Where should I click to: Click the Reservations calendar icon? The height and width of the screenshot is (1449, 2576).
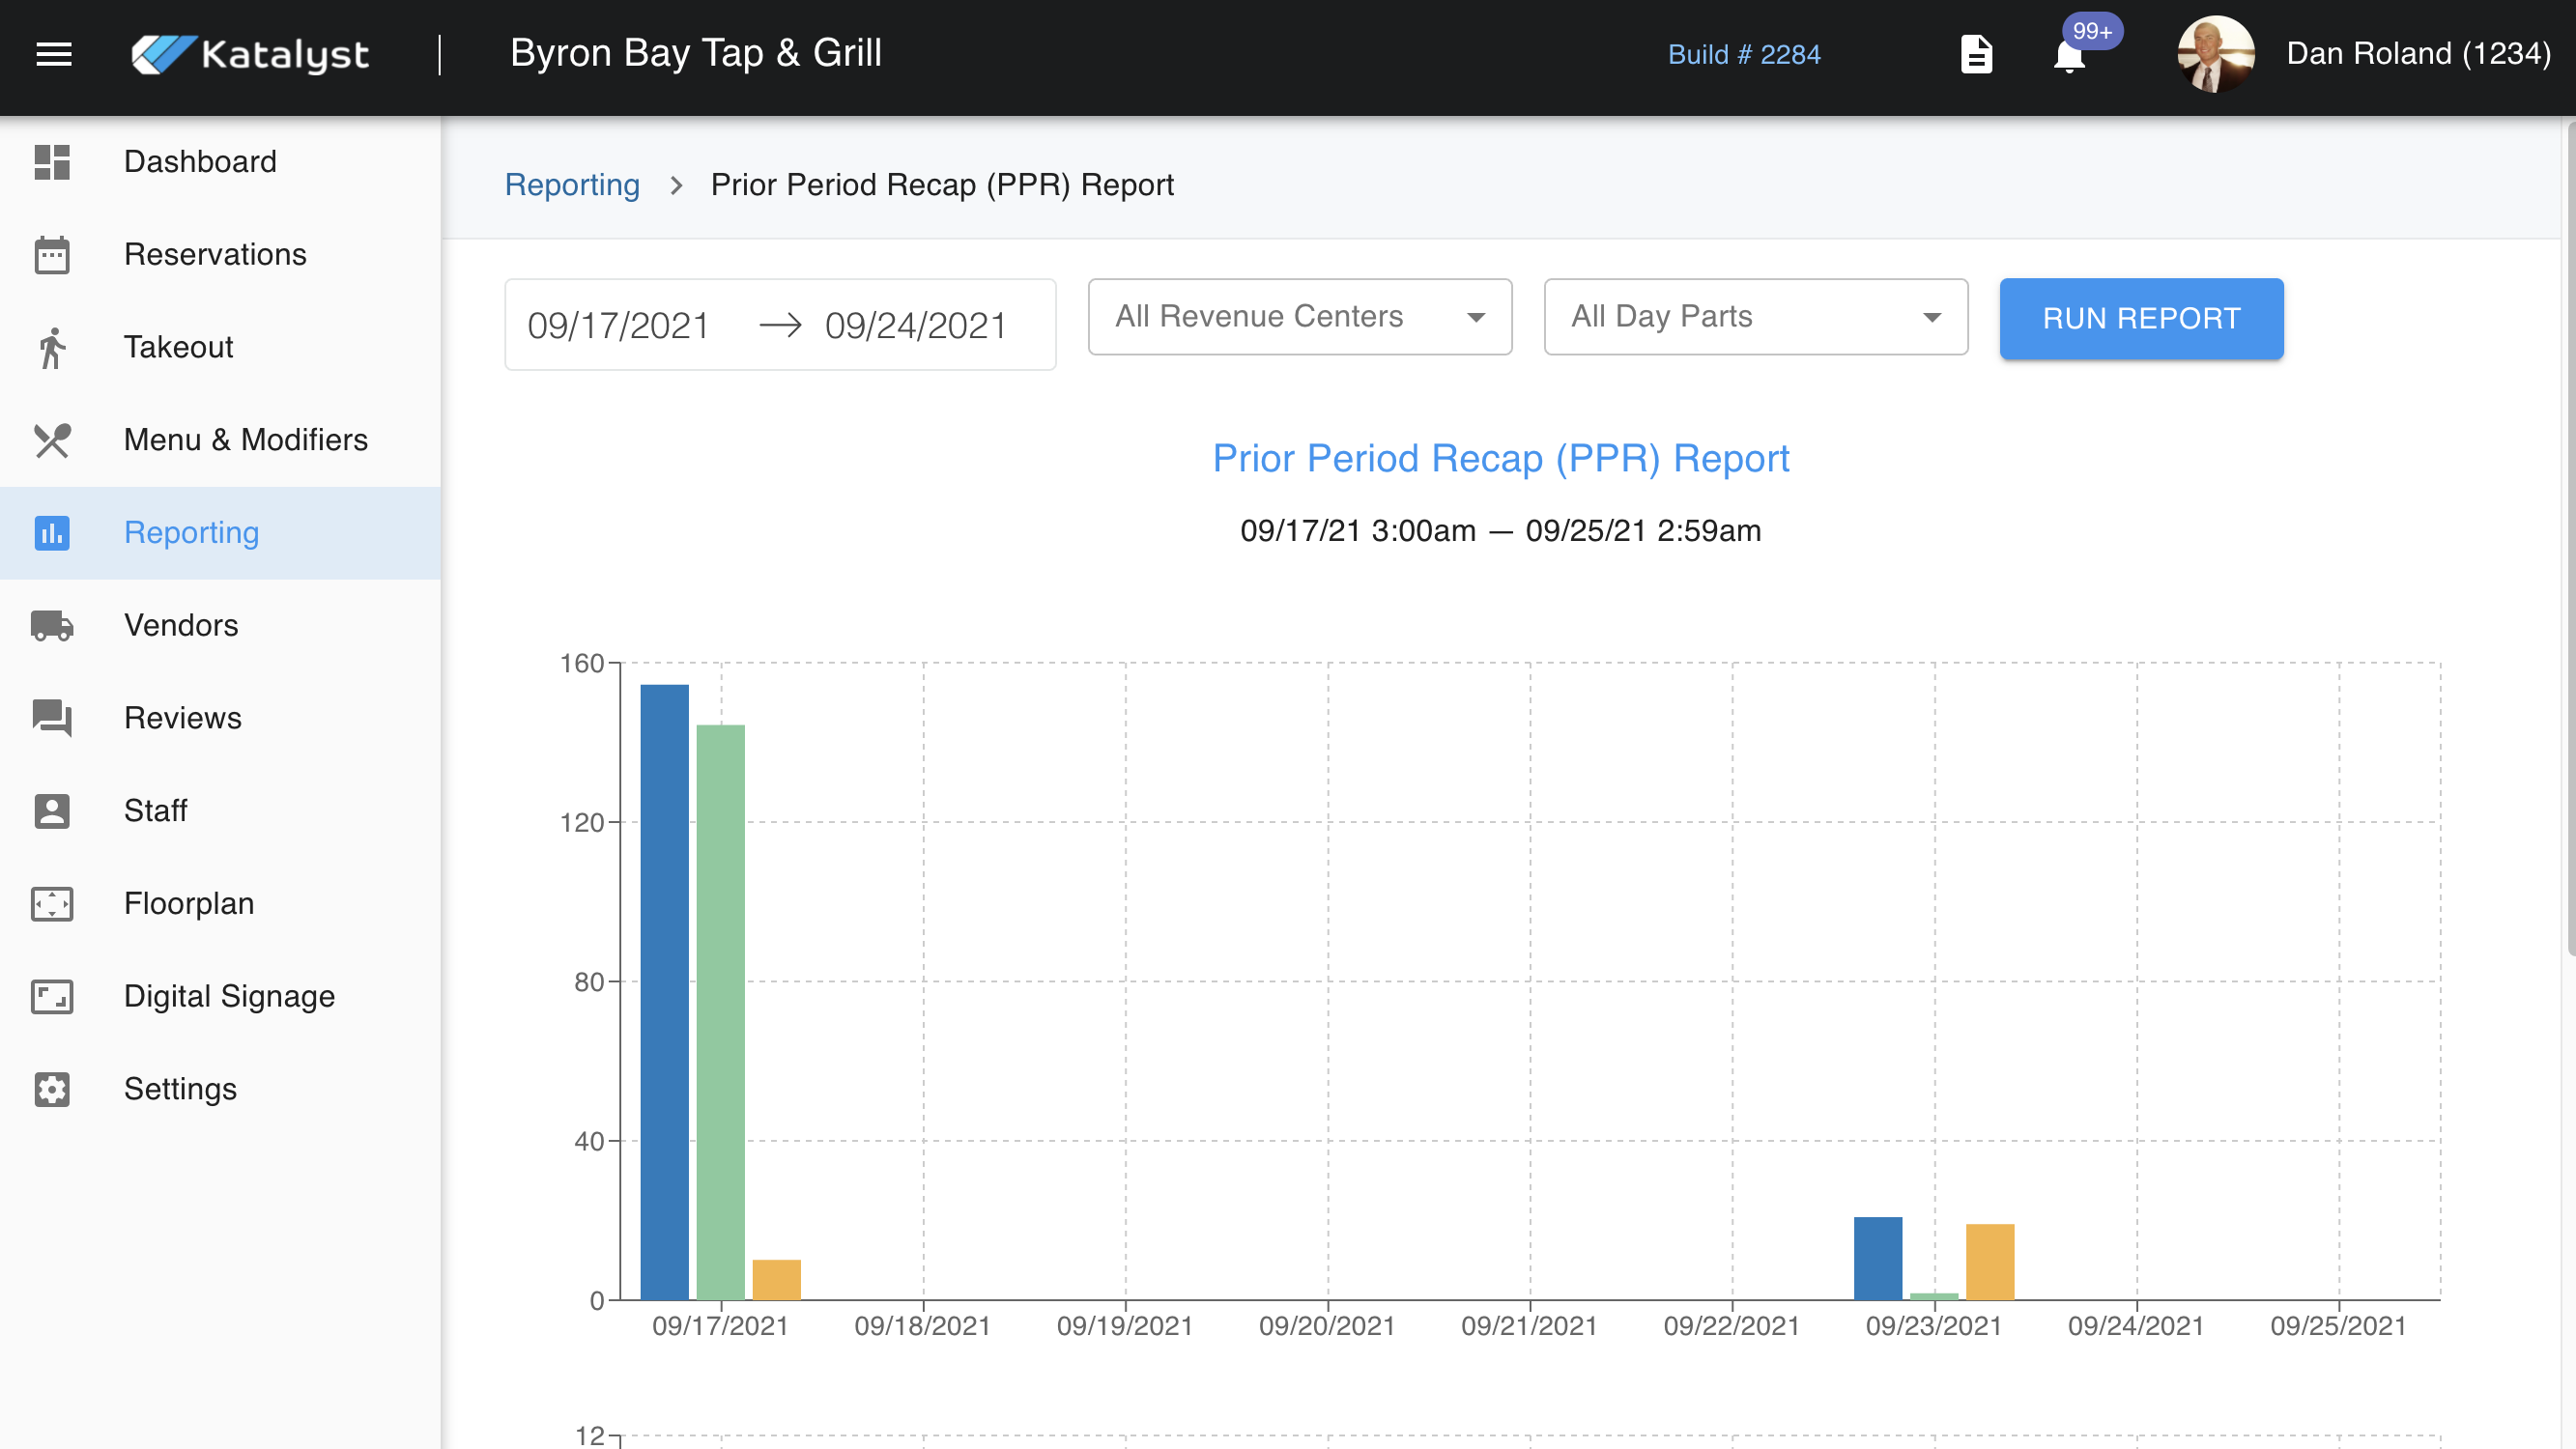click(x=52, y=255)
